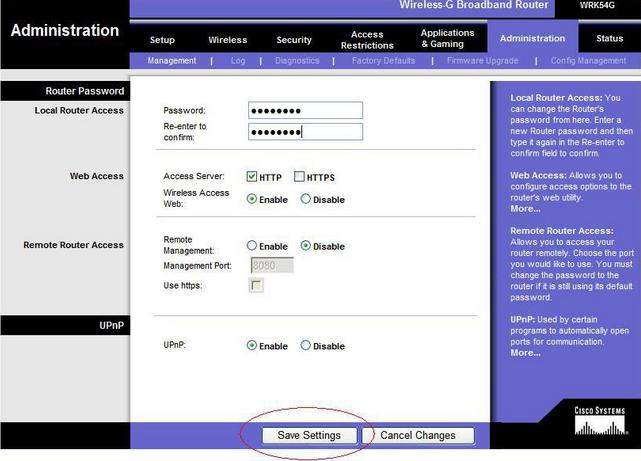Open the Security tab
The image size is (641, 461).
(294, 40)
